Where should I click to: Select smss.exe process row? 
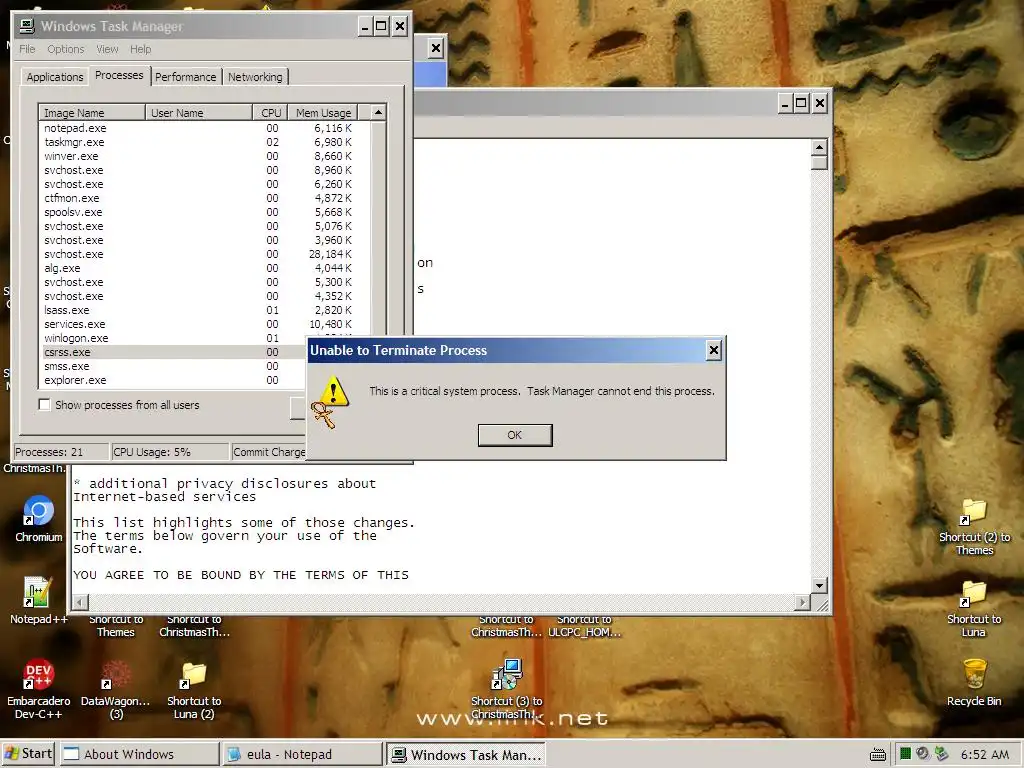[173, 366]
